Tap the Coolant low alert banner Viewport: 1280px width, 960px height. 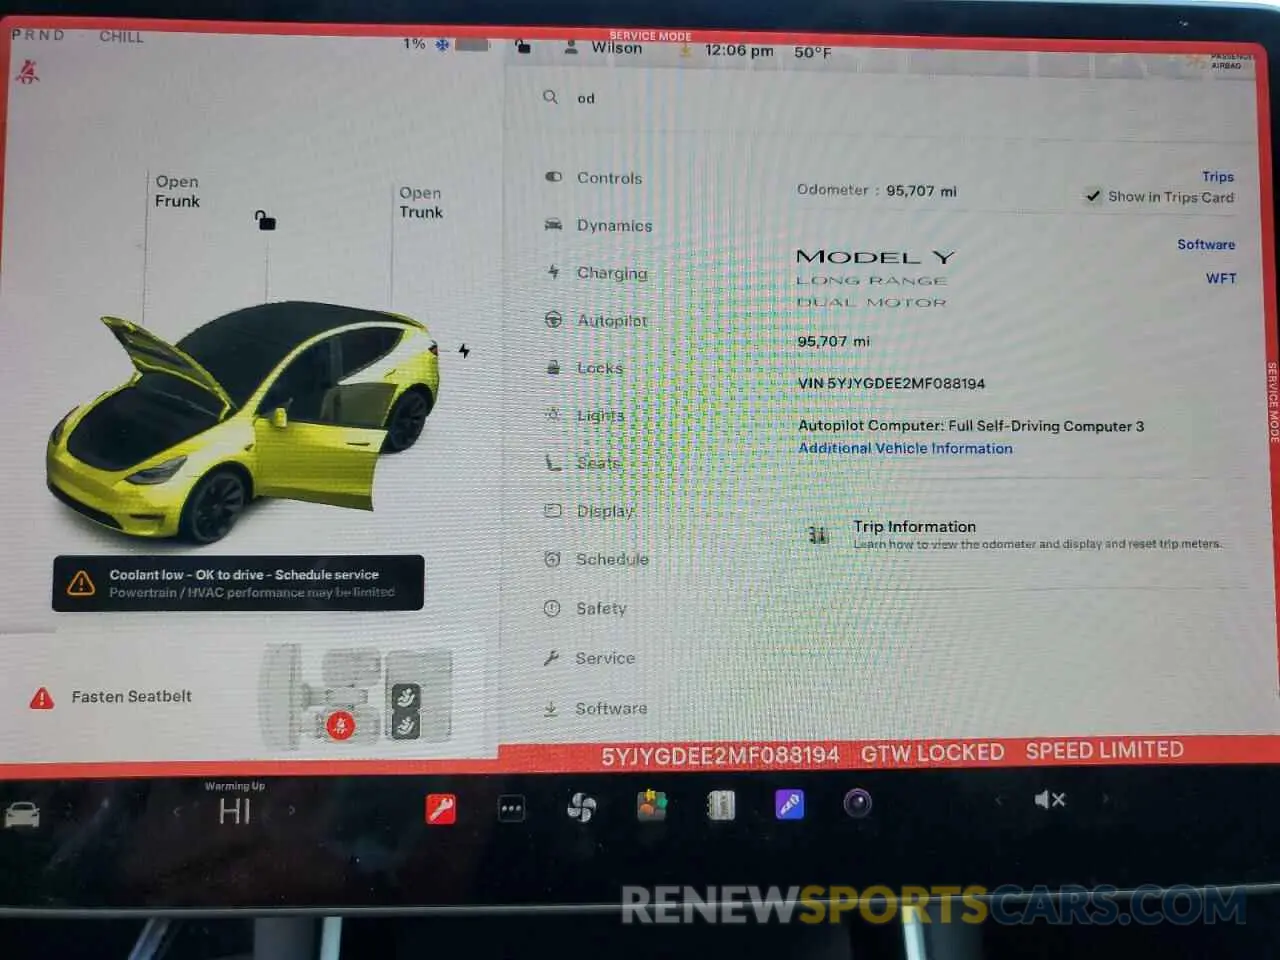[x=238, y=583]
